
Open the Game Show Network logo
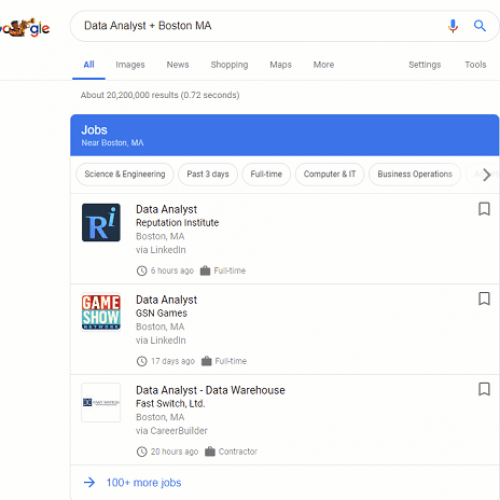click(101, 312)
